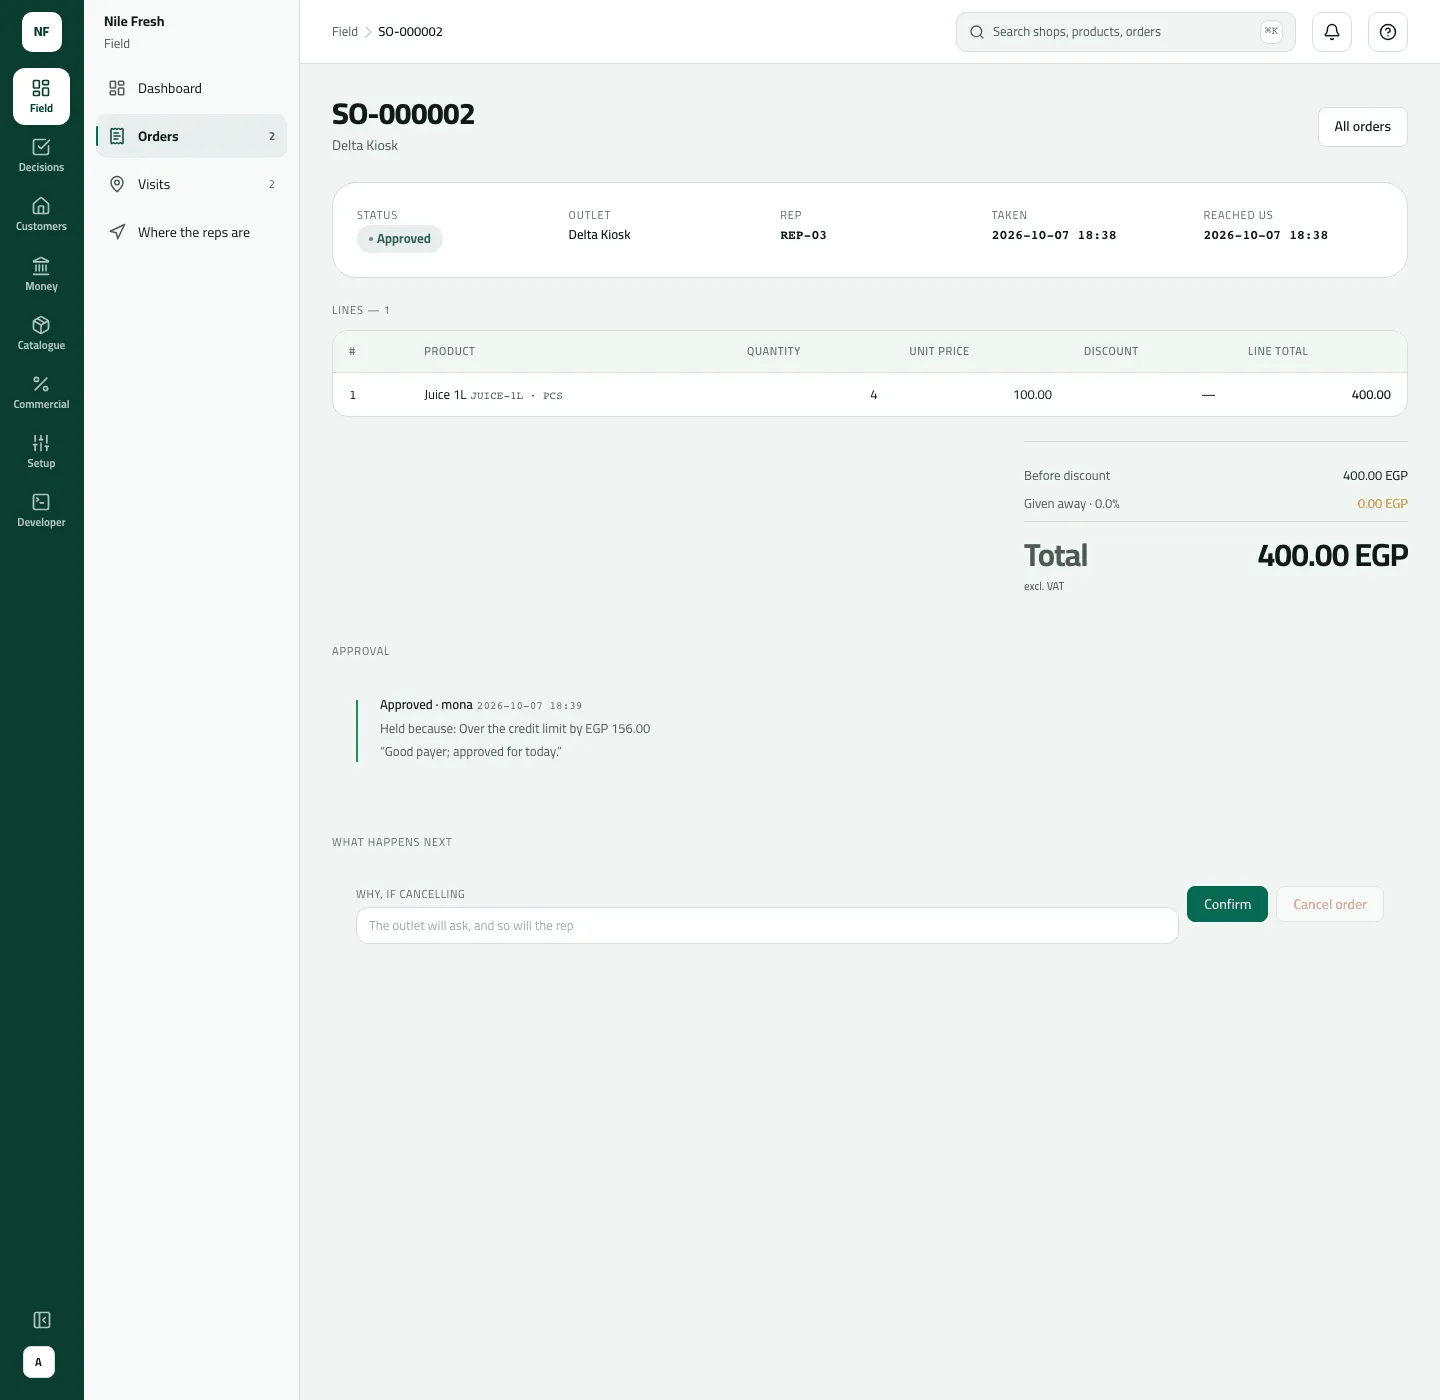Click the NF workspace logo

coord(42,32)
